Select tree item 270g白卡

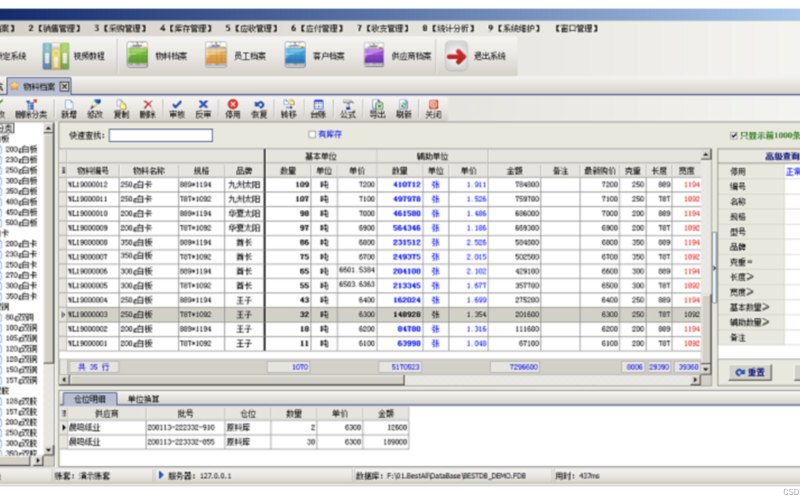click(x=21, y=275)
